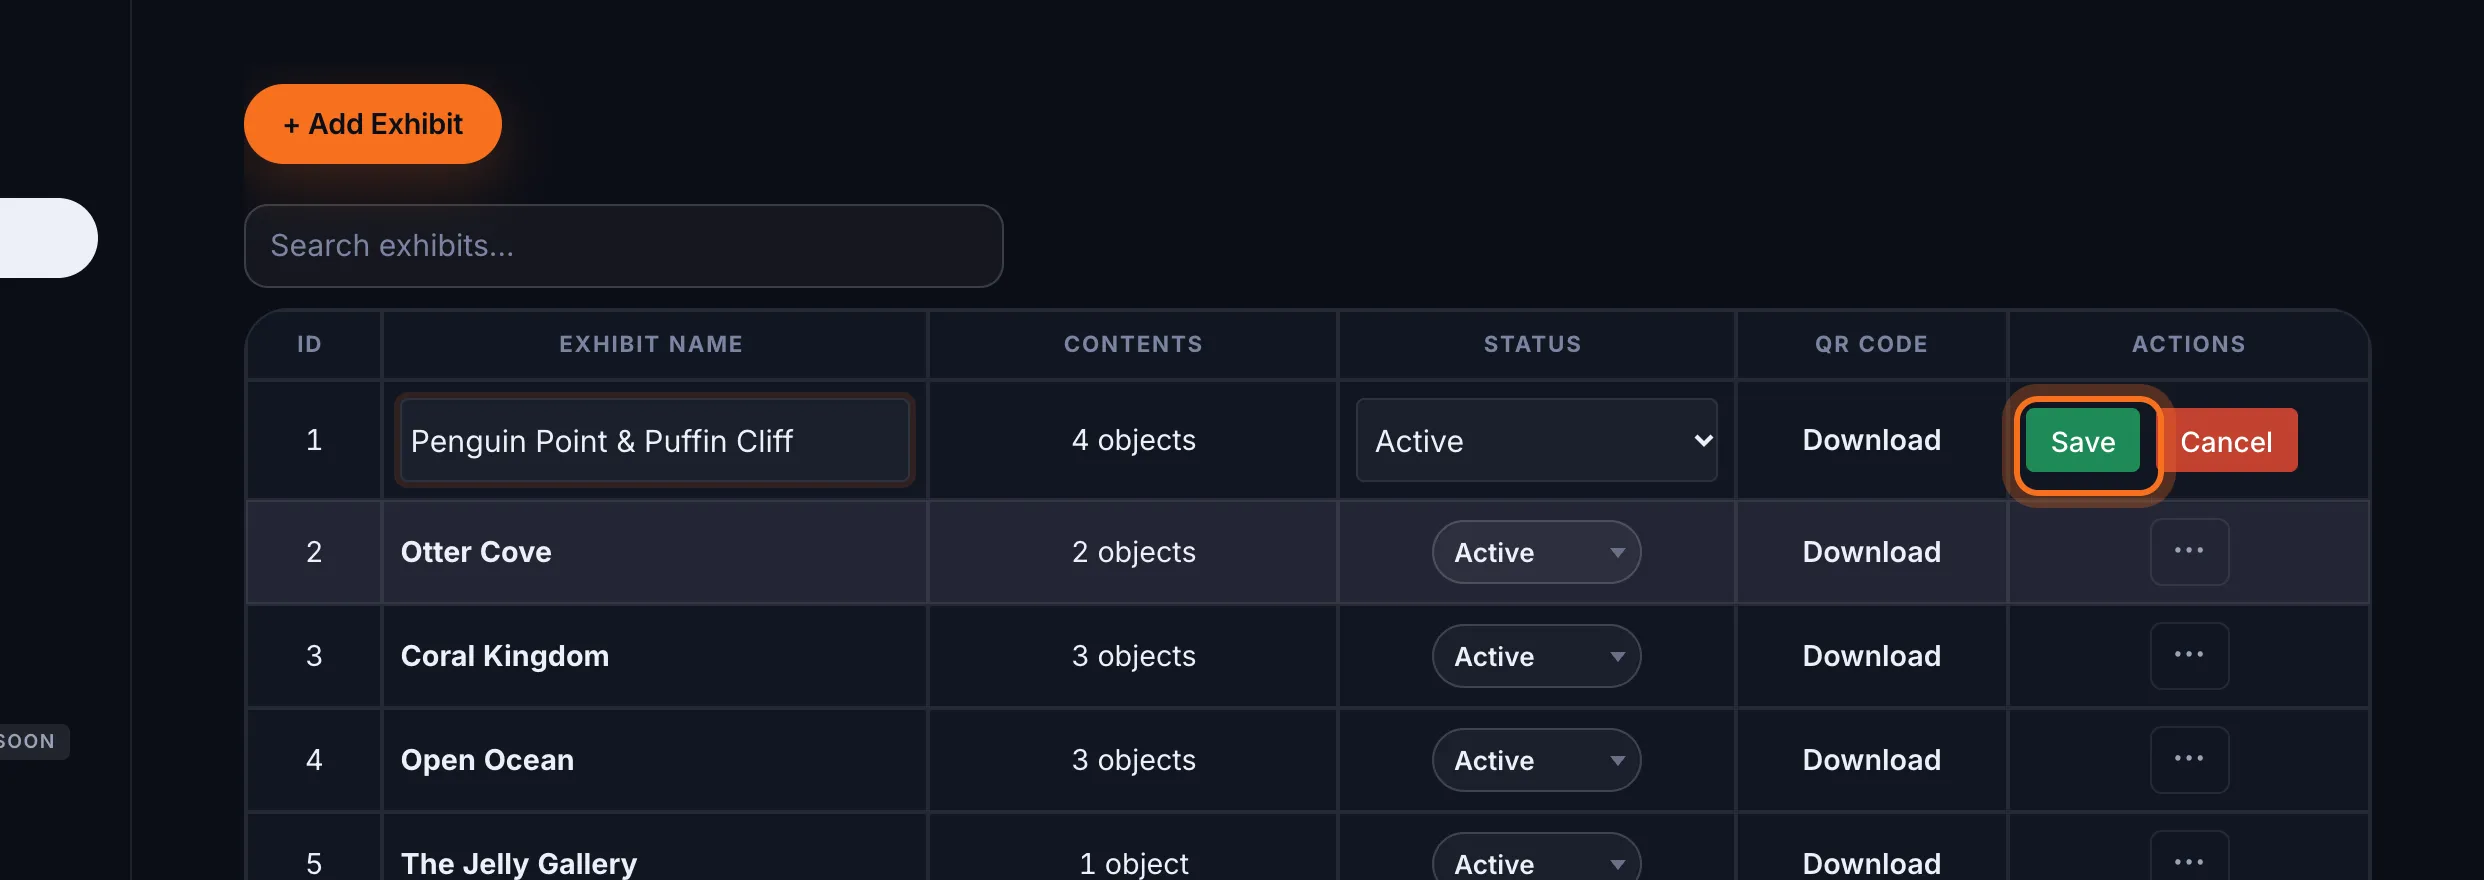This screenshot has height=880, width=2484.
Task: Click the 2 objects cell for Otter Cove
Action: [x=1133, y=552]
